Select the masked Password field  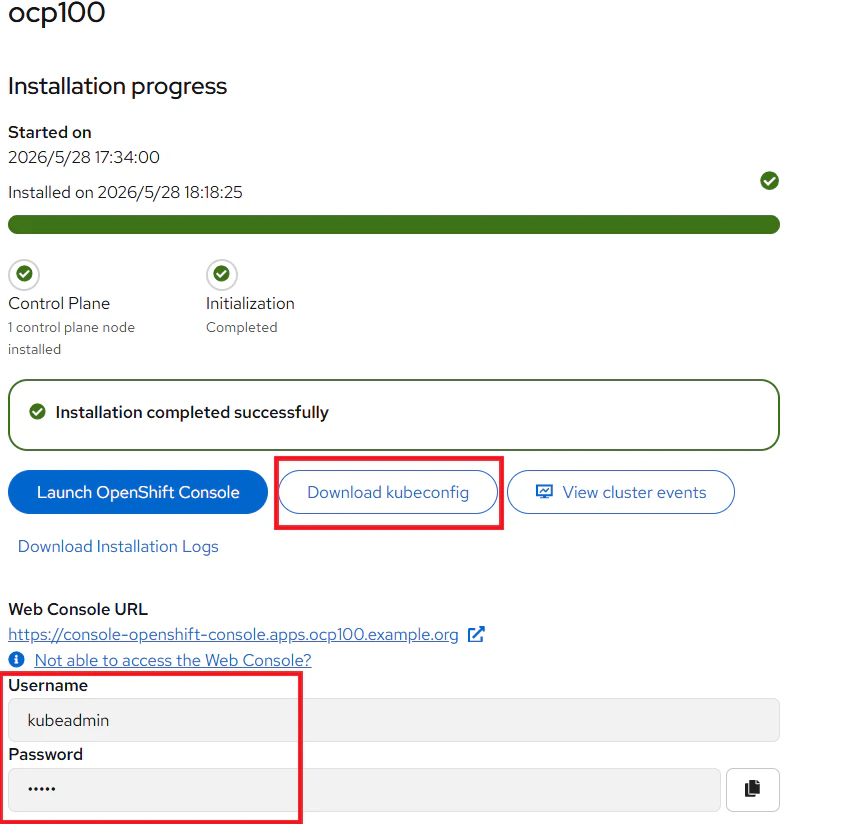click(364, 789)
